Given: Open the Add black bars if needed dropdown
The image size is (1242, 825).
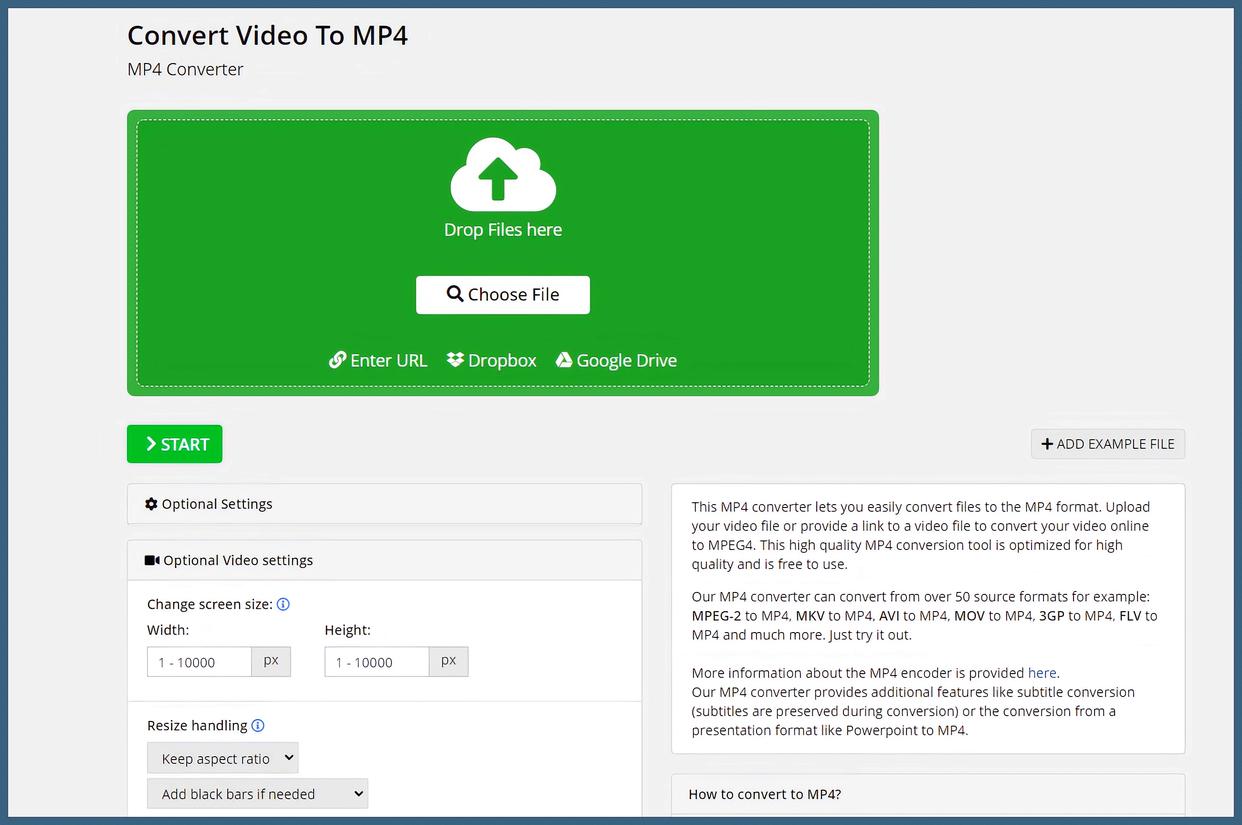Looking at the screenshot, I should click(257, 793).
